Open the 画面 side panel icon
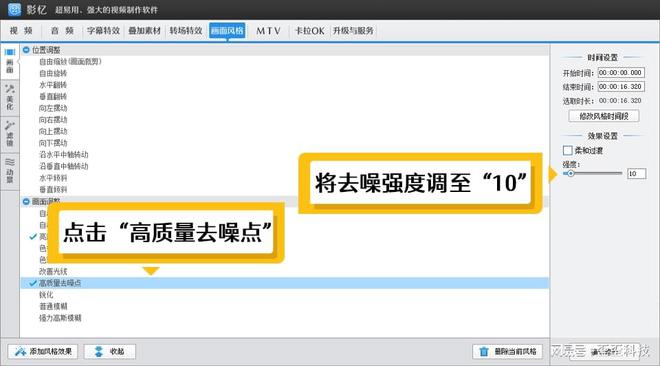660x366 pixels. point(10,61)
